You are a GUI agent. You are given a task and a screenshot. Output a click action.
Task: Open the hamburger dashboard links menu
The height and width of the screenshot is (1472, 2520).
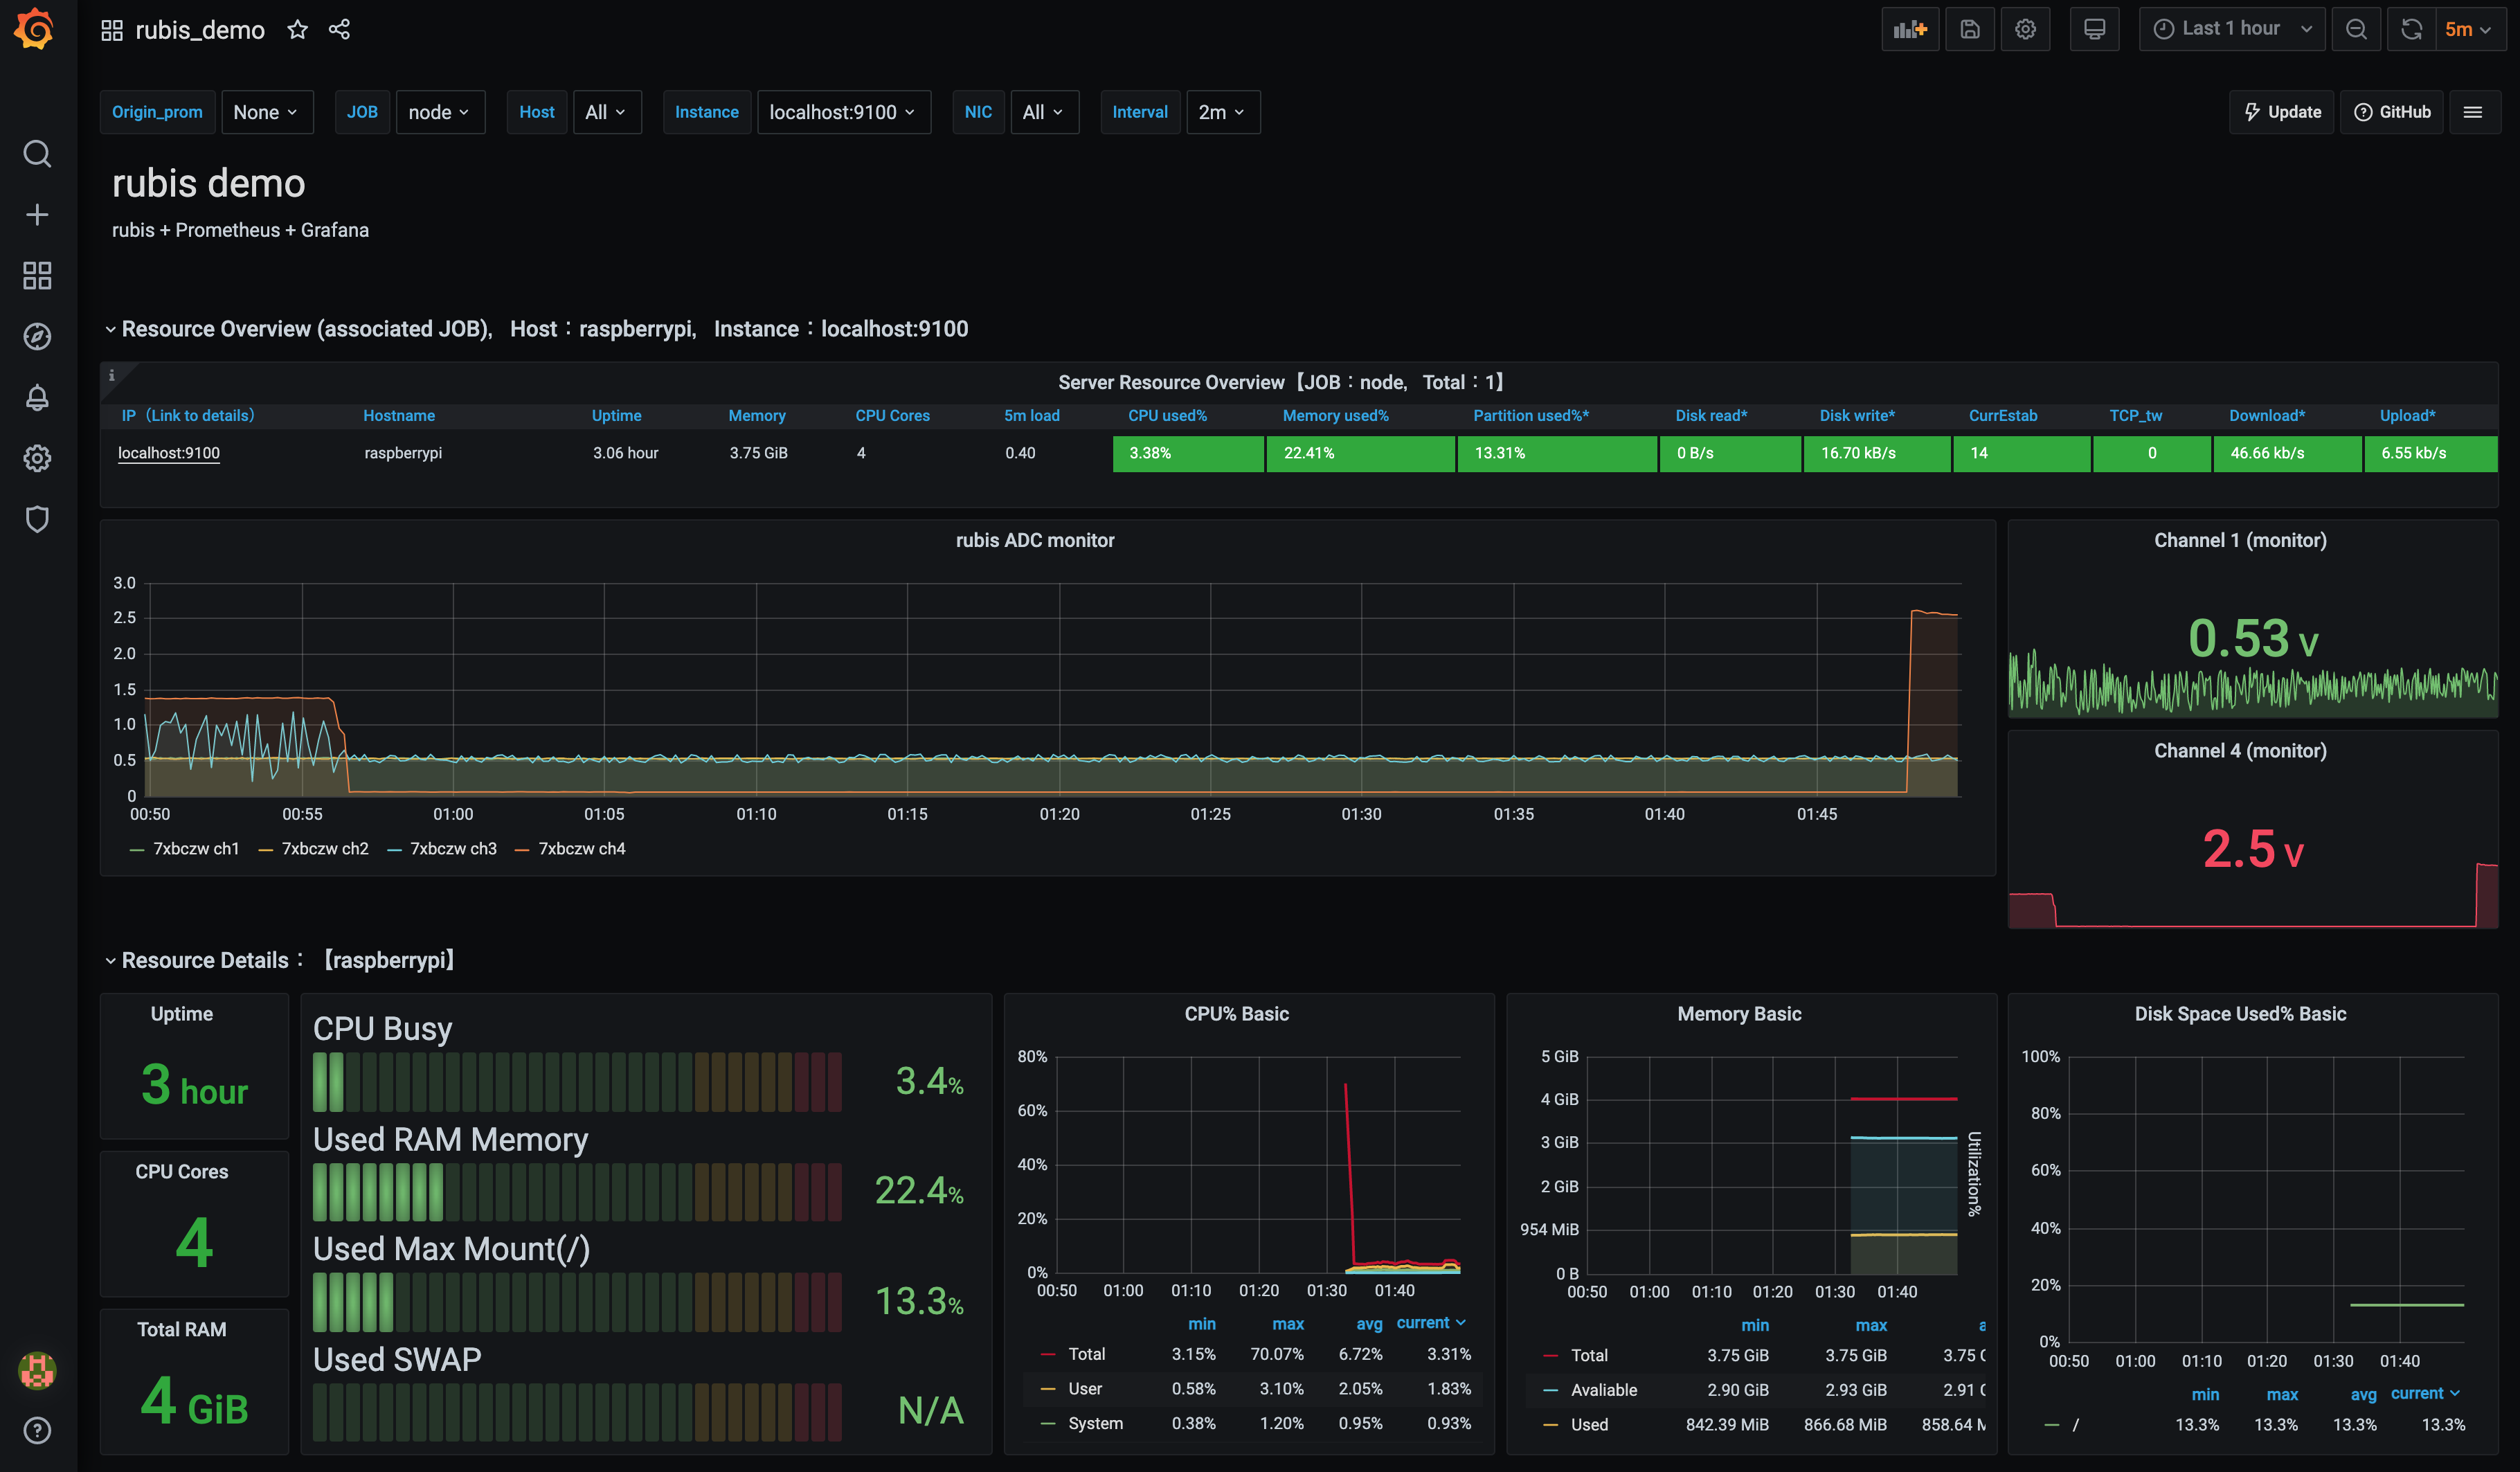point(2473,112)
